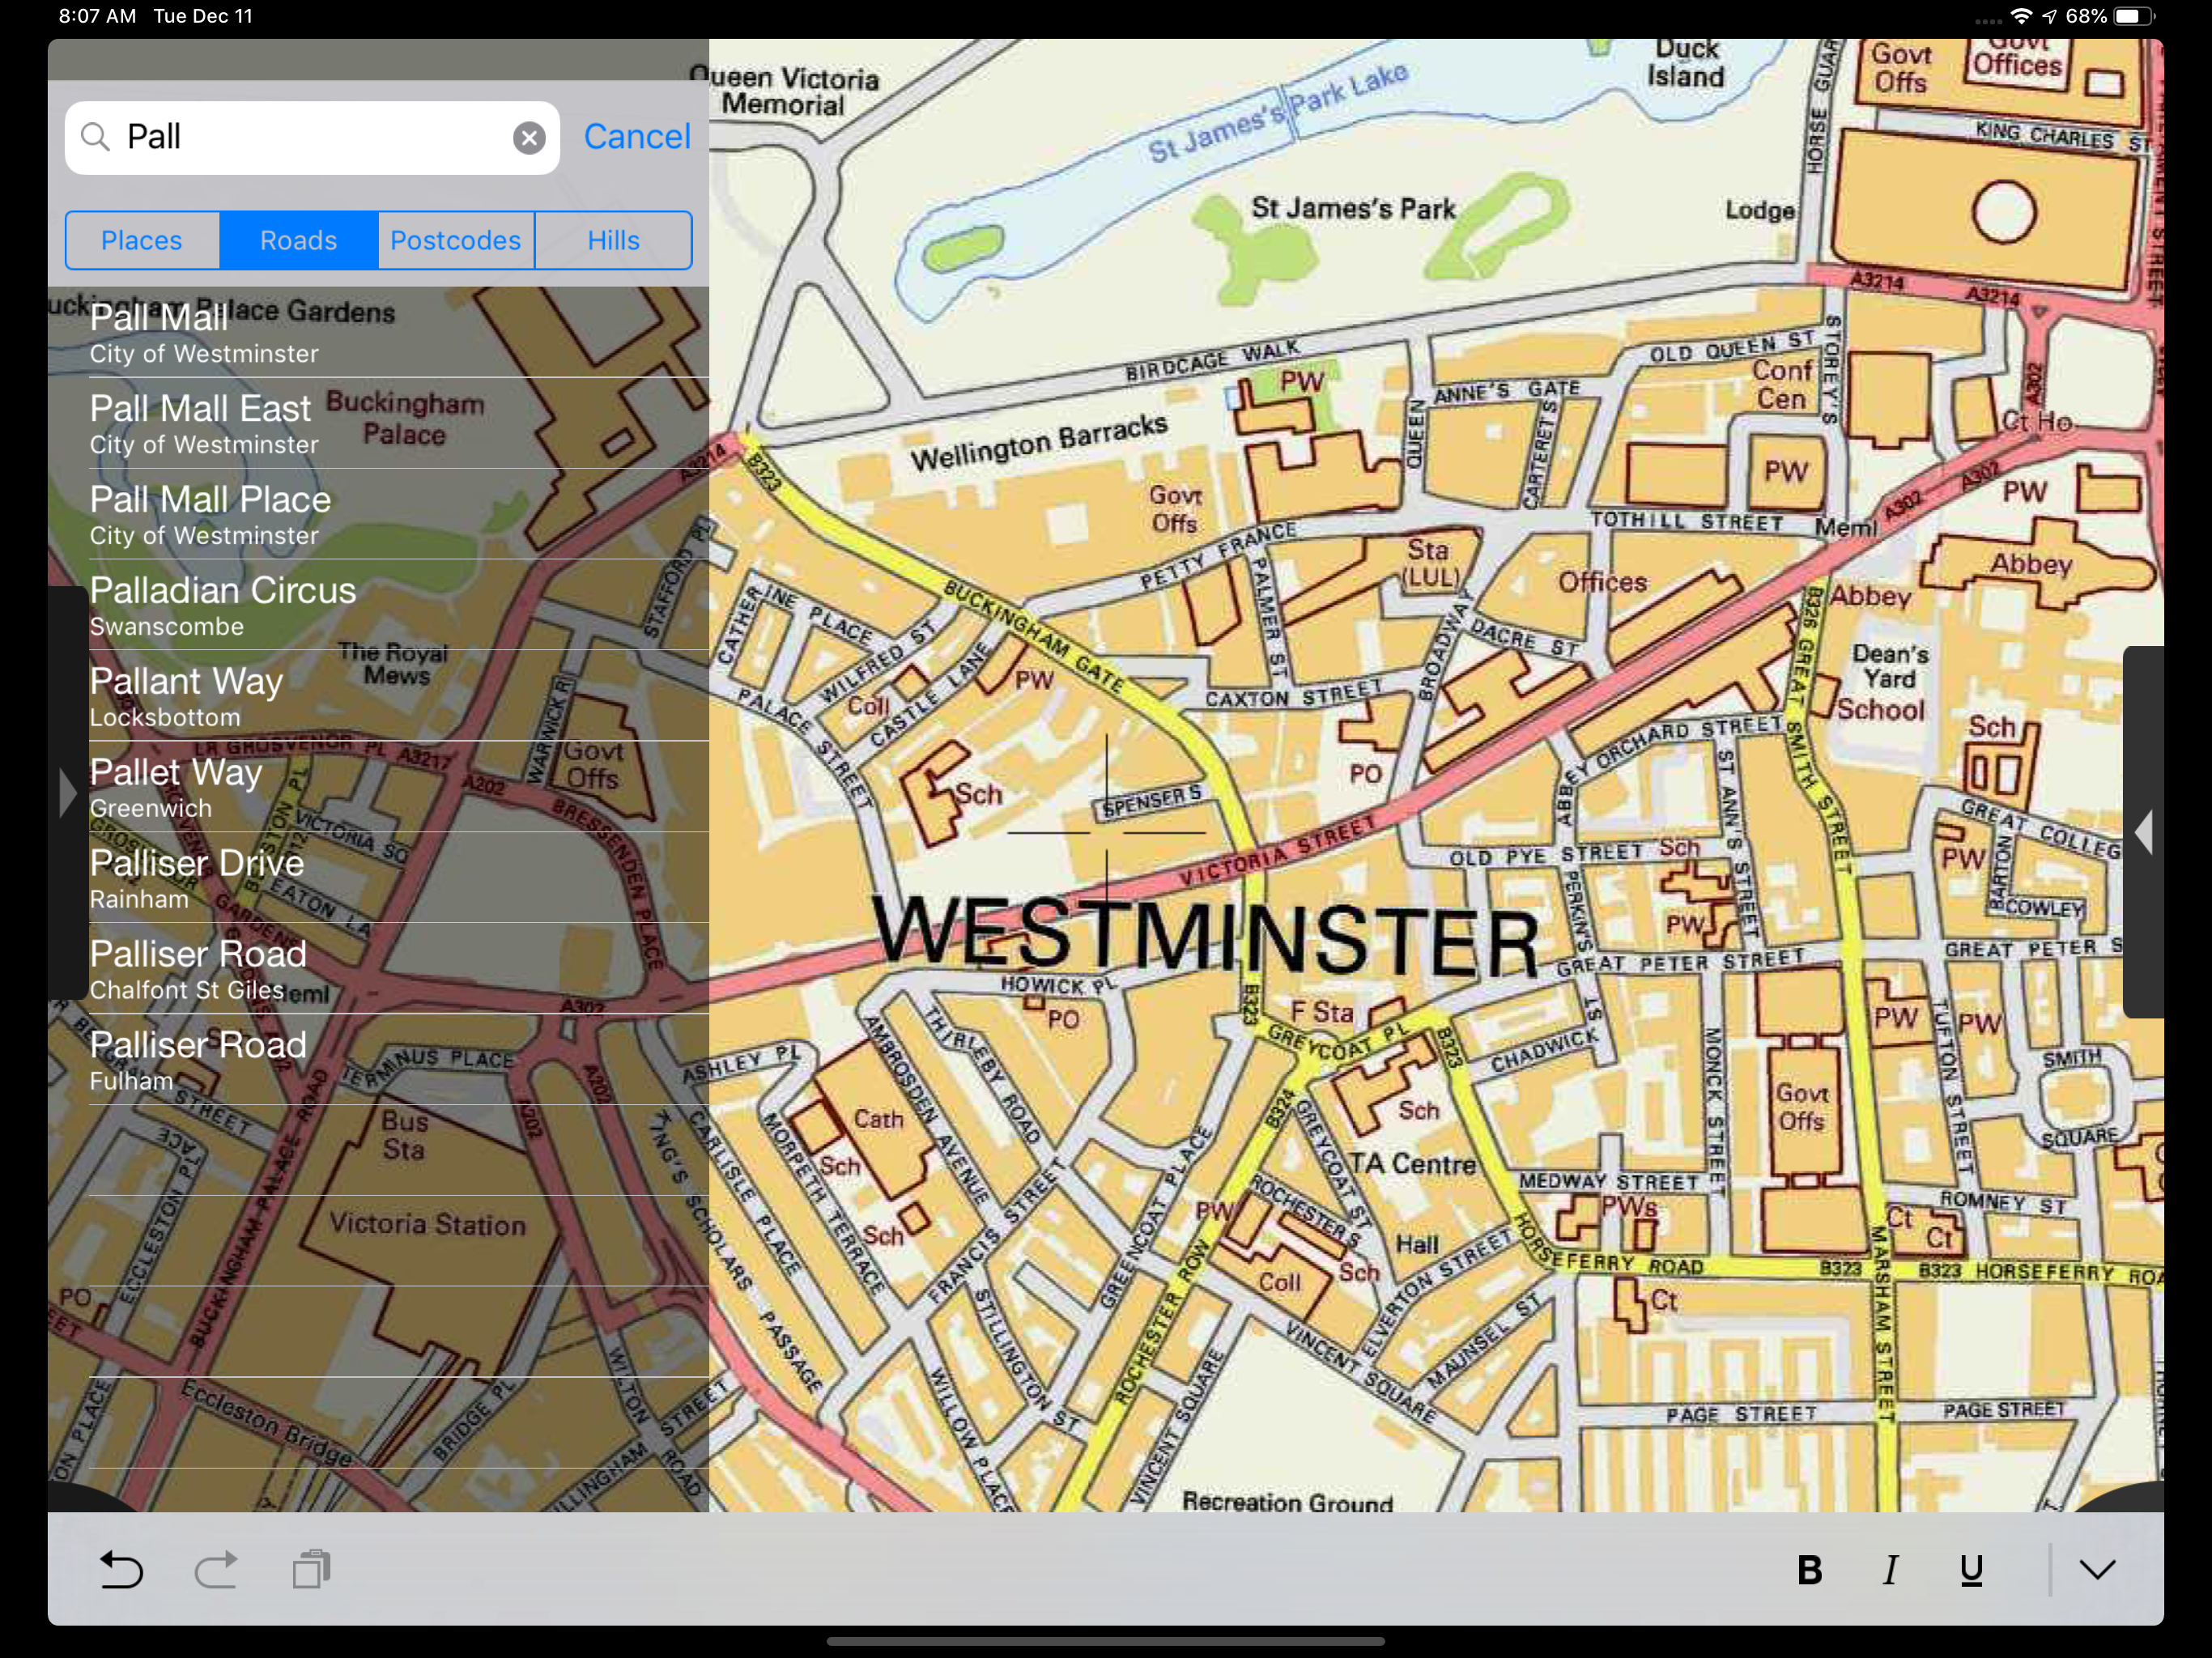Screen dimensions: 2212x1658
Task: Expand the left side panel arrow
Action: point(67,792)
